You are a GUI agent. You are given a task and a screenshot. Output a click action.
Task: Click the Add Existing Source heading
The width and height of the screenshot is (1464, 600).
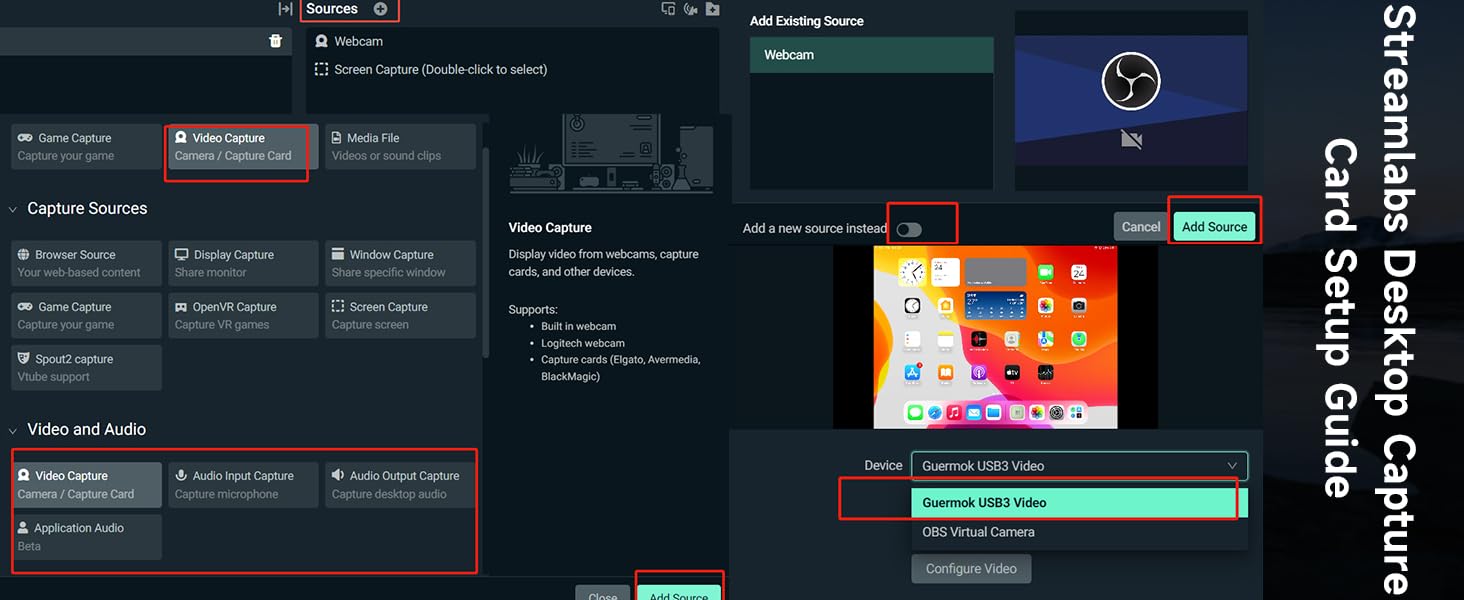(807, 21)
